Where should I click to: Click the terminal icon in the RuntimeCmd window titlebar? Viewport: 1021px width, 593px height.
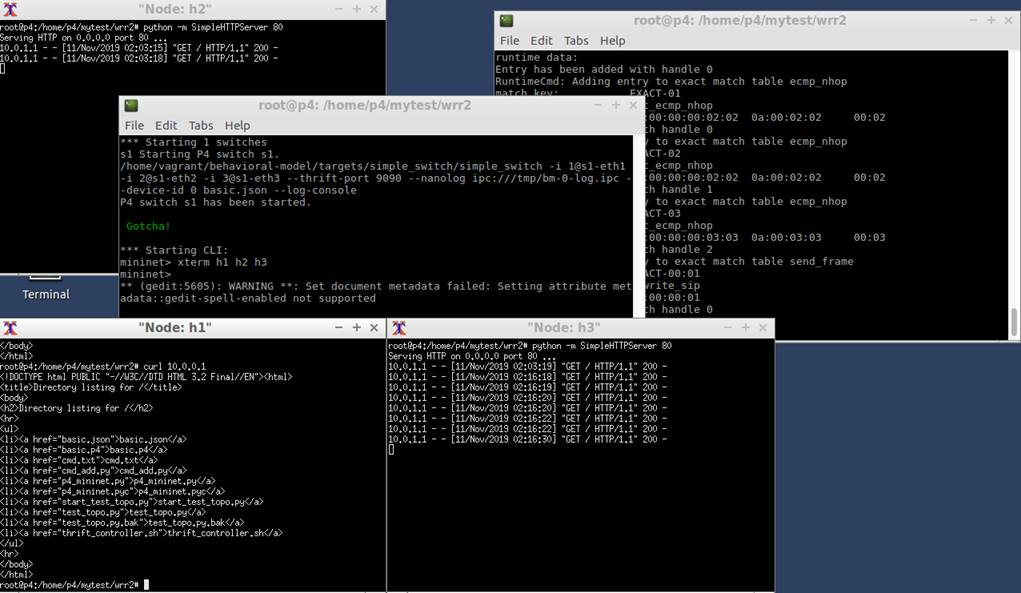pos(507,20)
